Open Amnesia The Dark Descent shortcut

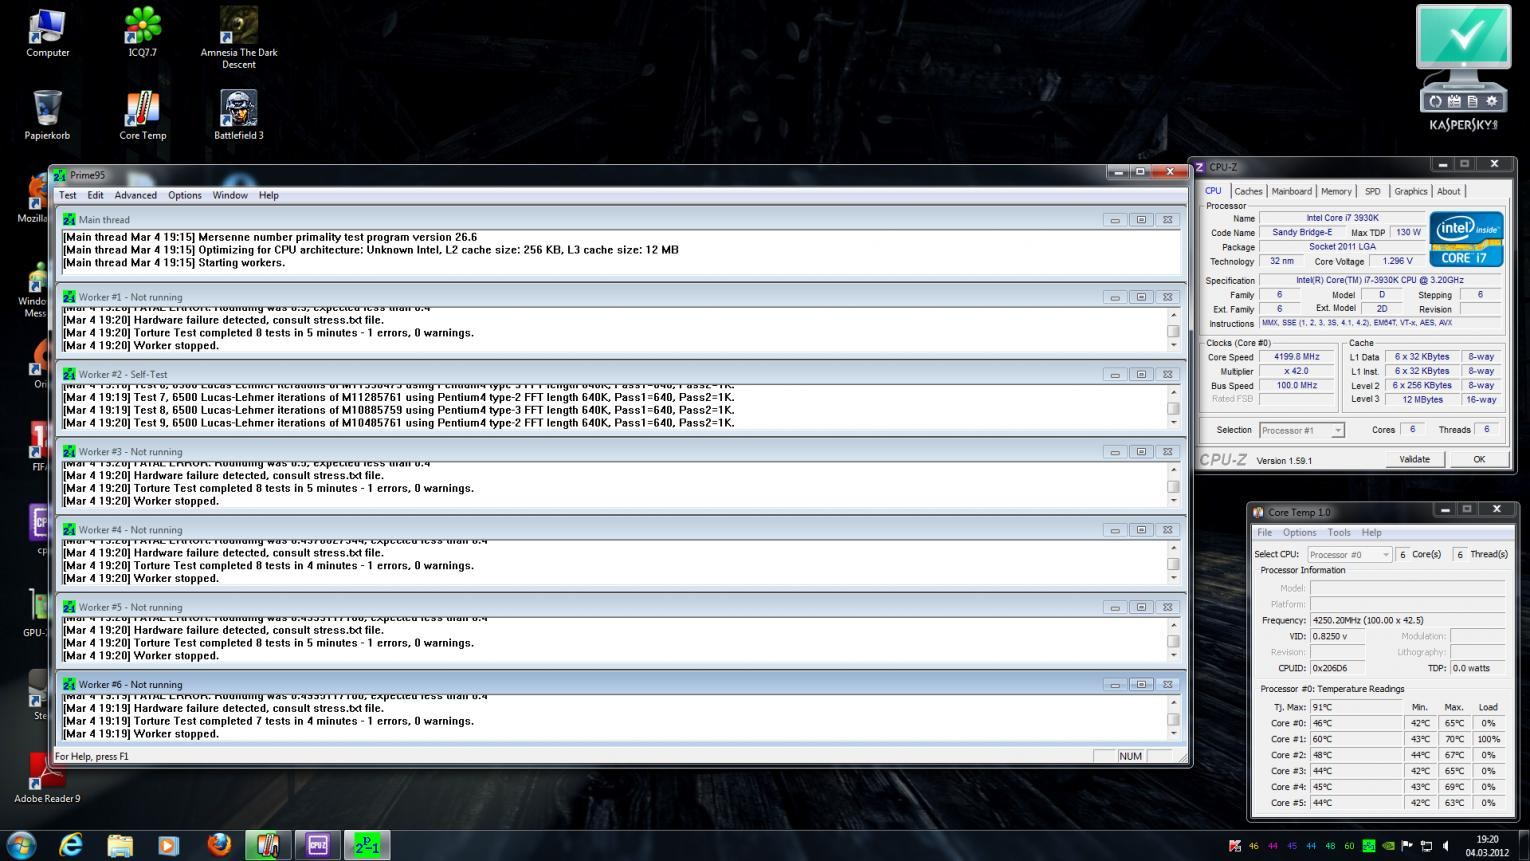point(239,37)
